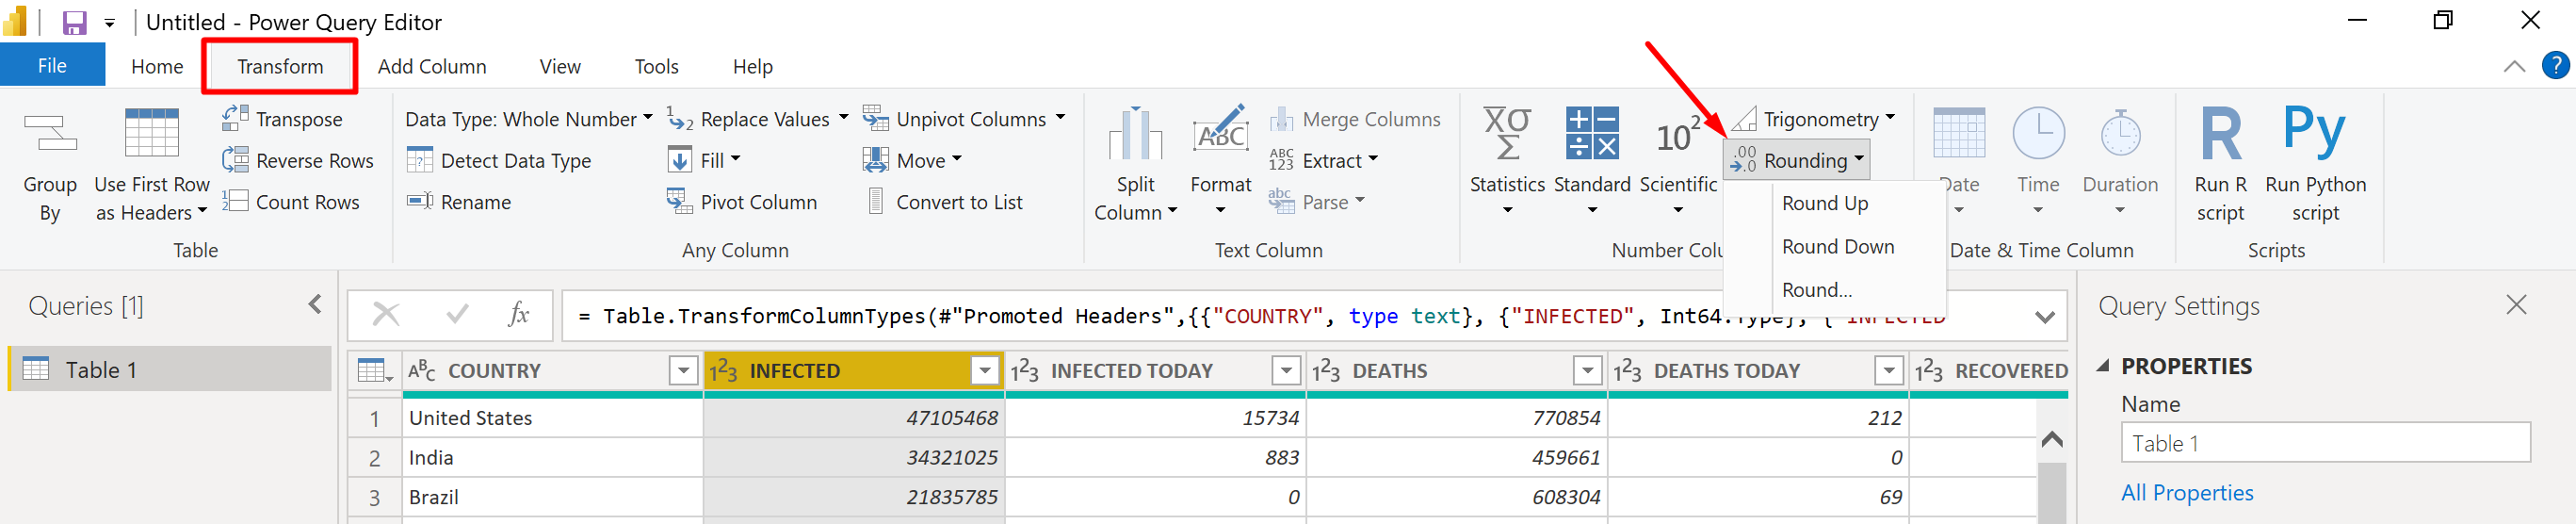
Task: Open the Statistics sigma icon
Action: (1507, 133)
